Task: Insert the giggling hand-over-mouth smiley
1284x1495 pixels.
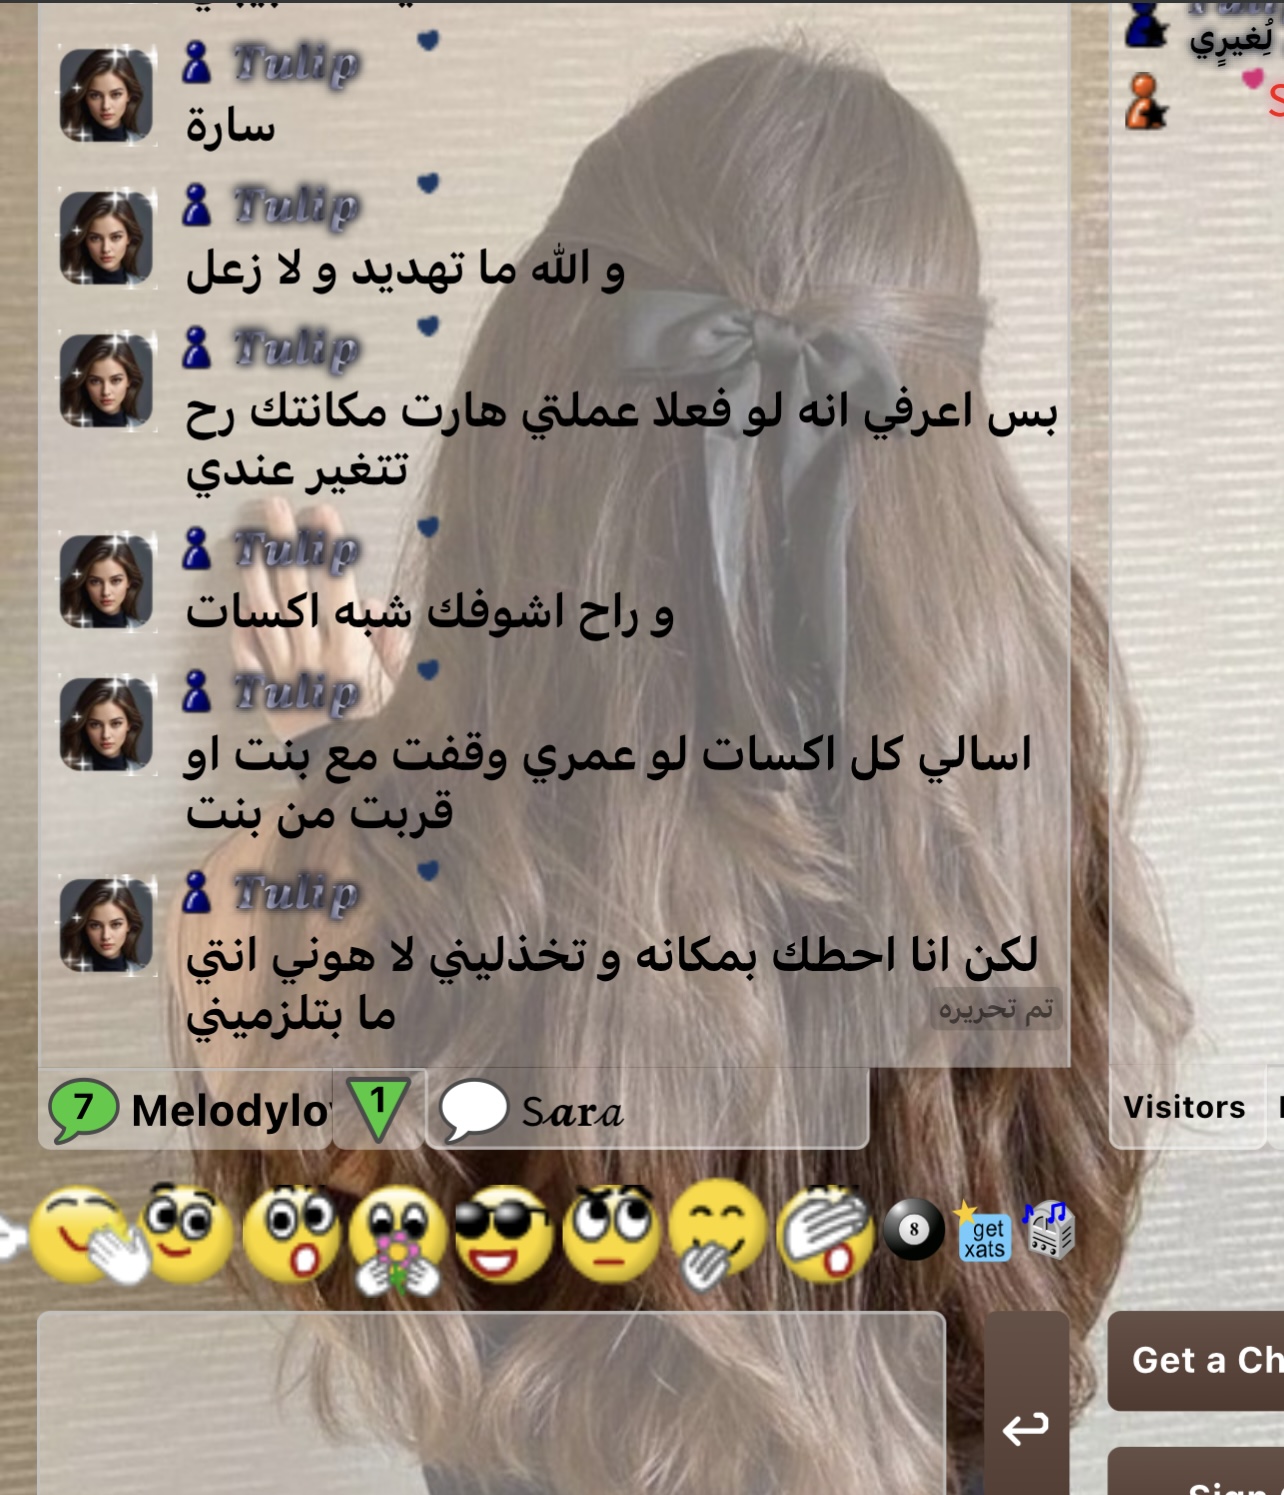Action: 717,1236
